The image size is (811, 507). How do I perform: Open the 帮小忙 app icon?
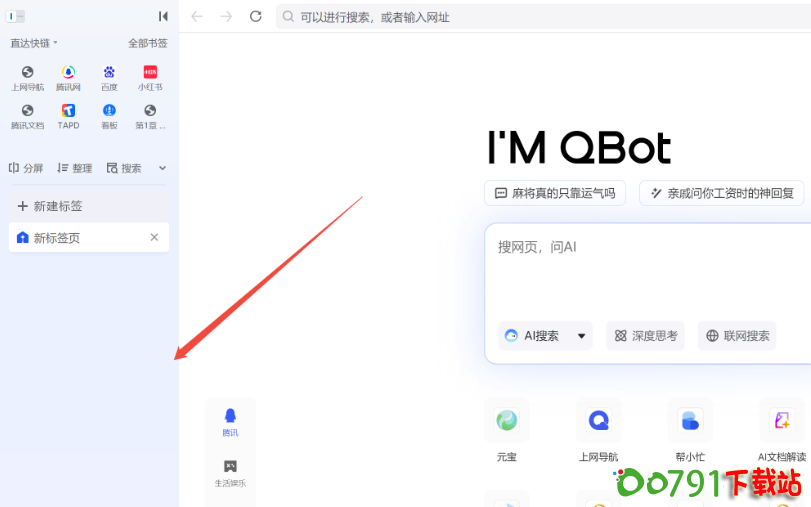click(x=689, y=421)
